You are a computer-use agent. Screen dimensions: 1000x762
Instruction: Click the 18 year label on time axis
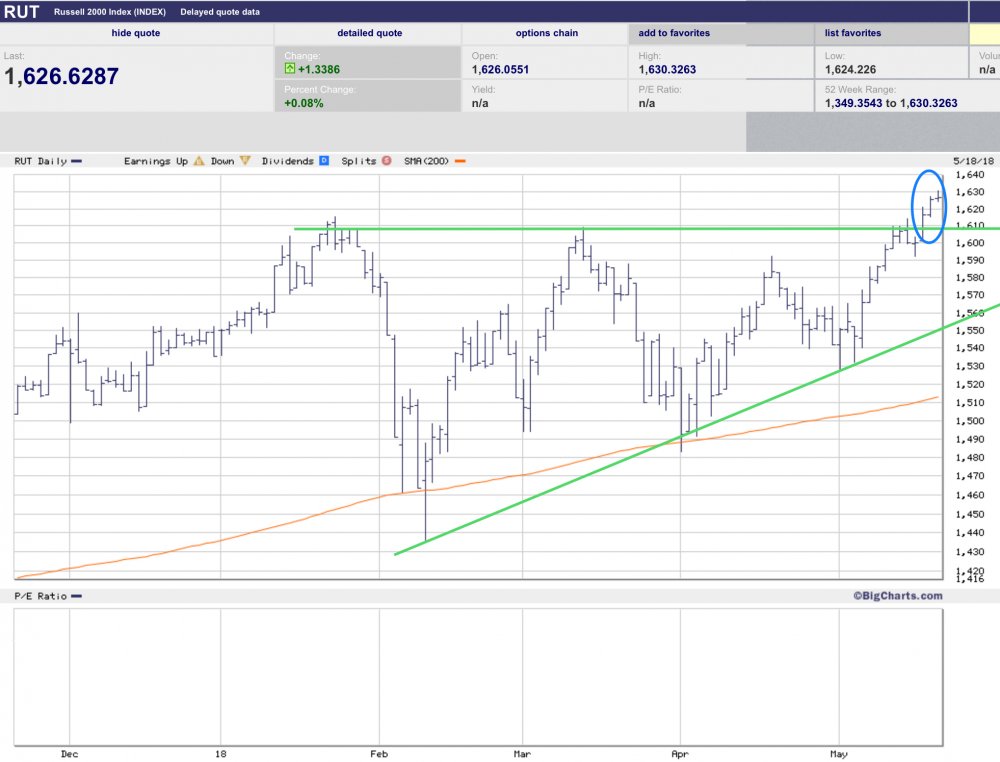click(221, 754)
